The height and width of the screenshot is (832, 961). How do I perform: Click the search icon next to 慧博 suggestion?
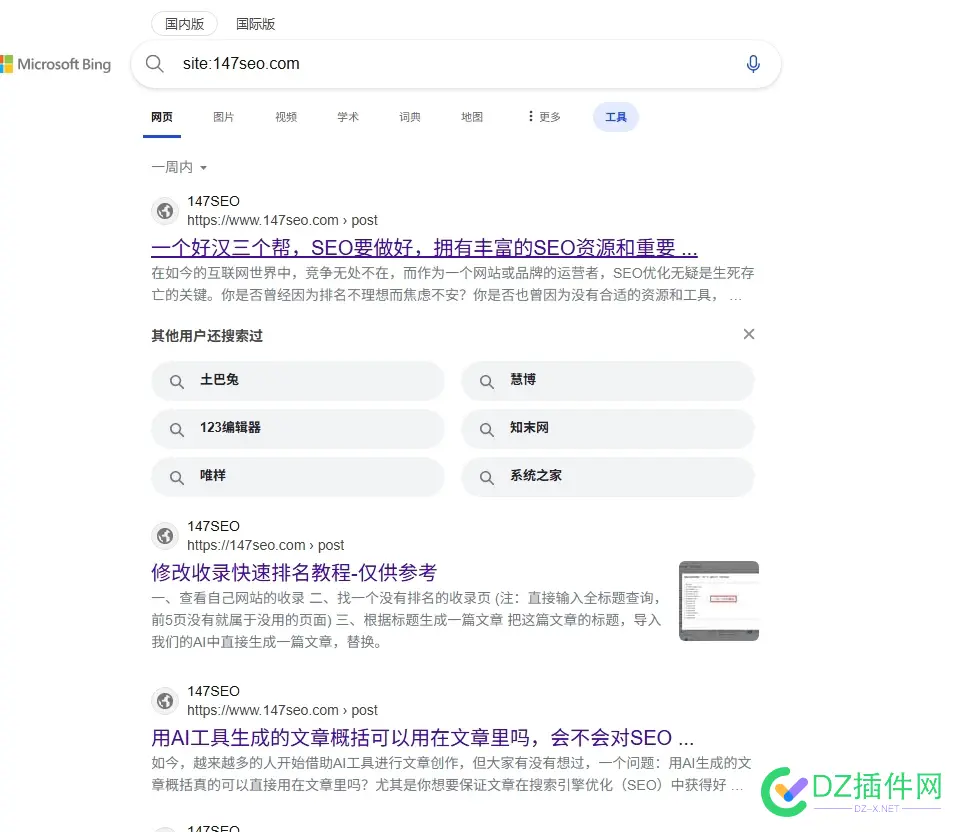tap(486, 381)
